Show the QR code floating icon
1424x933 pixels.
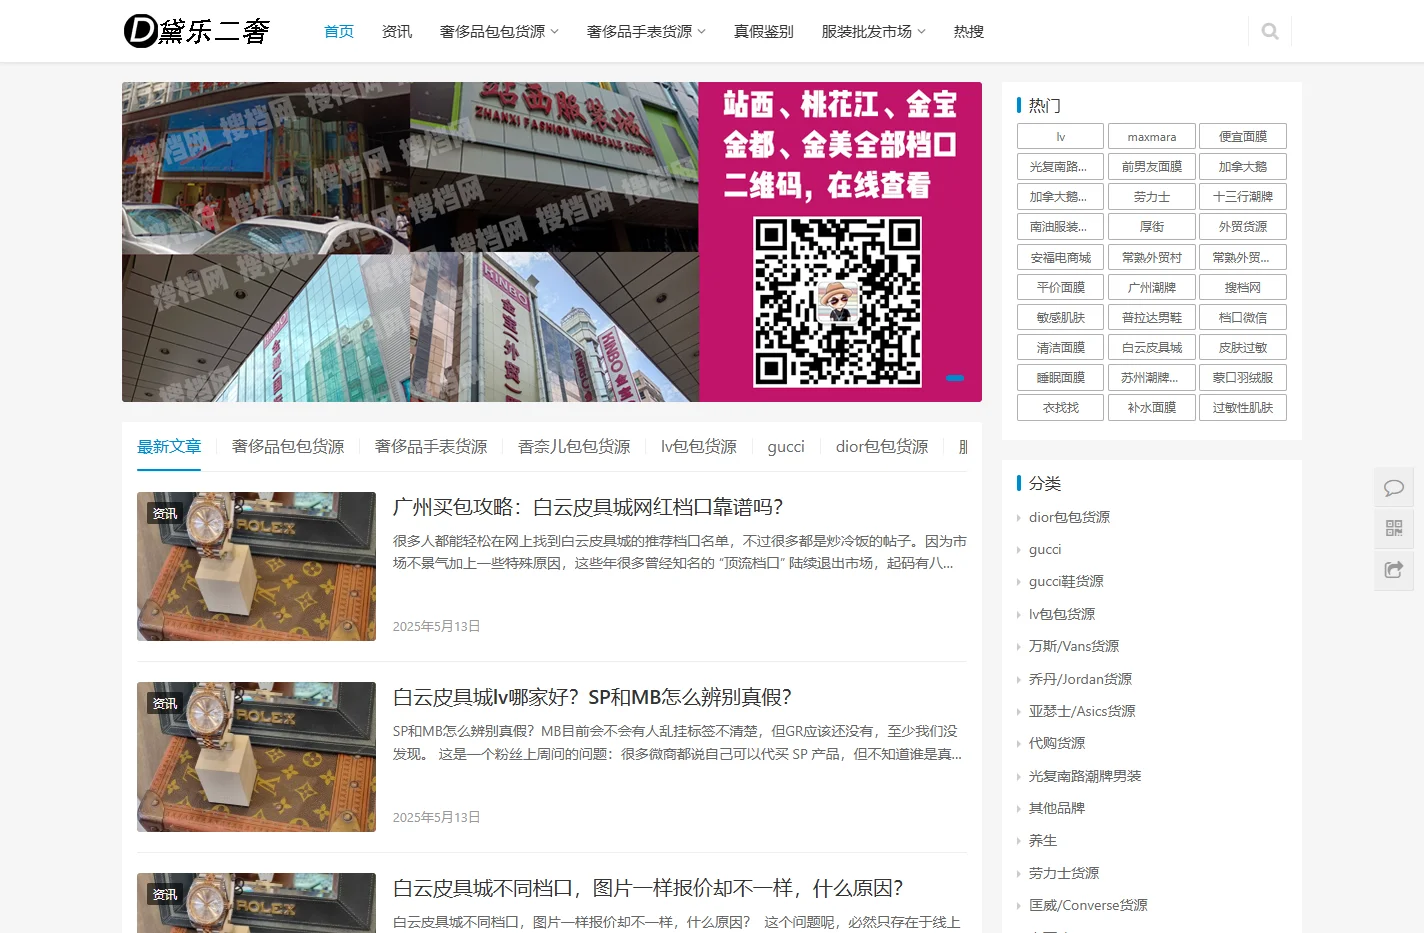(x=1394, y=529)
